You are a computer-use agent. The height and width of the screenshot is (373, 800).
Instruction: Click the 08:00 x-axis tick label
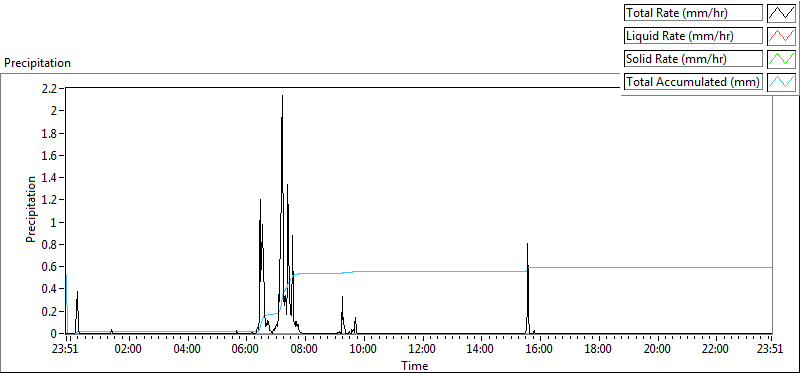tap(305, 350)
